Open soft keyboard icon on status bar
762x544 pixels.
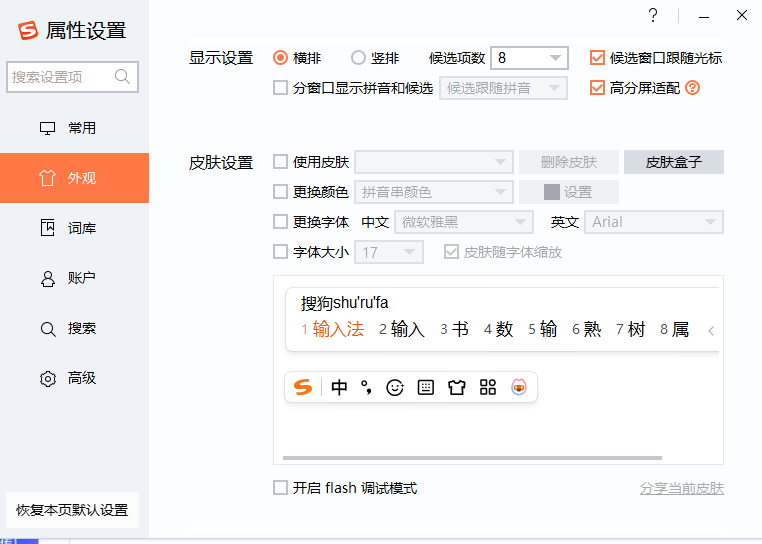(426, 387)
